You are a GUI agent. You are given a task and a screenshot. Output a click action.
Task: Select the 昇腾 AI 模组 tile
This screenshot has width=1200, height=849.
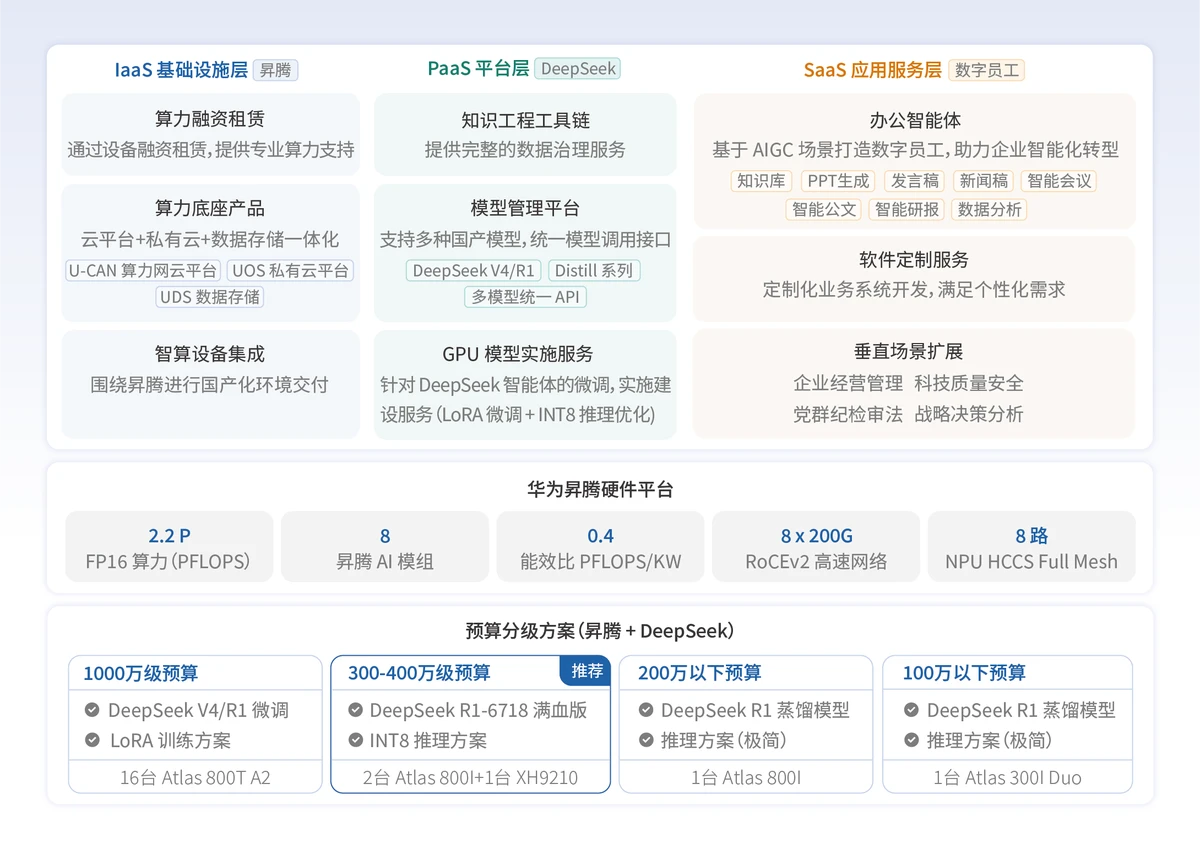coord(385,547)
